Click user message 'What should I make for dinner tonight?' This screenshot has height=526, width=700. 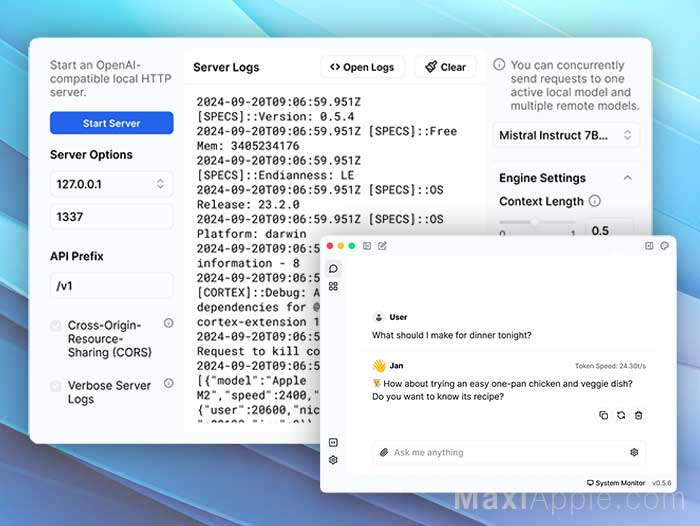coord(452,335)
